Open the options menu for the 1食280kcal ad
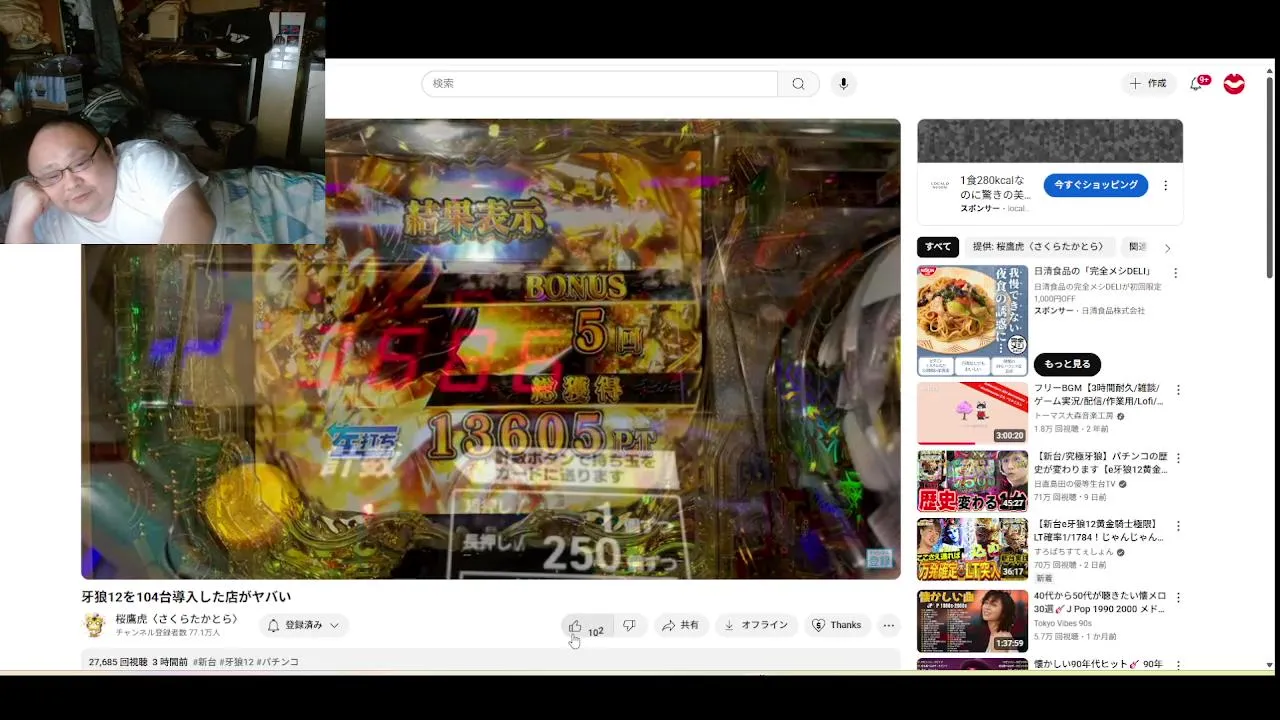1280x720 pixels. [x=1165, y=186]
